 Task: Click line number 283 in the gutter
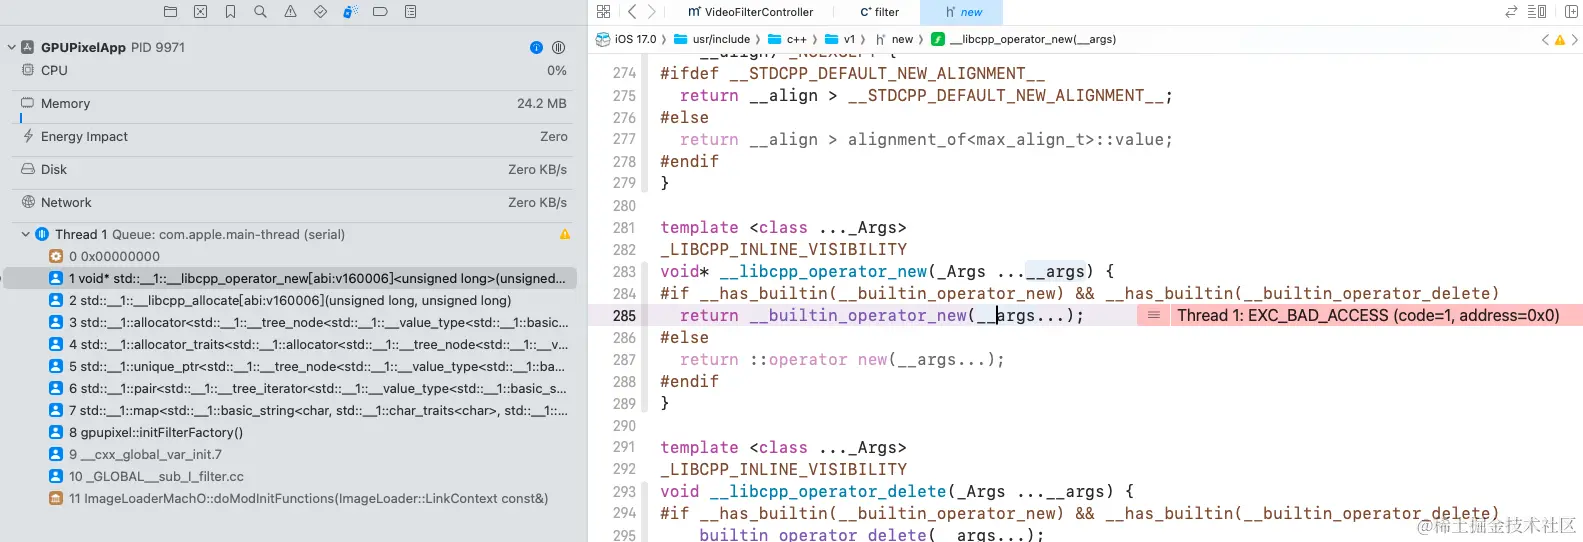tap(624, 272)
